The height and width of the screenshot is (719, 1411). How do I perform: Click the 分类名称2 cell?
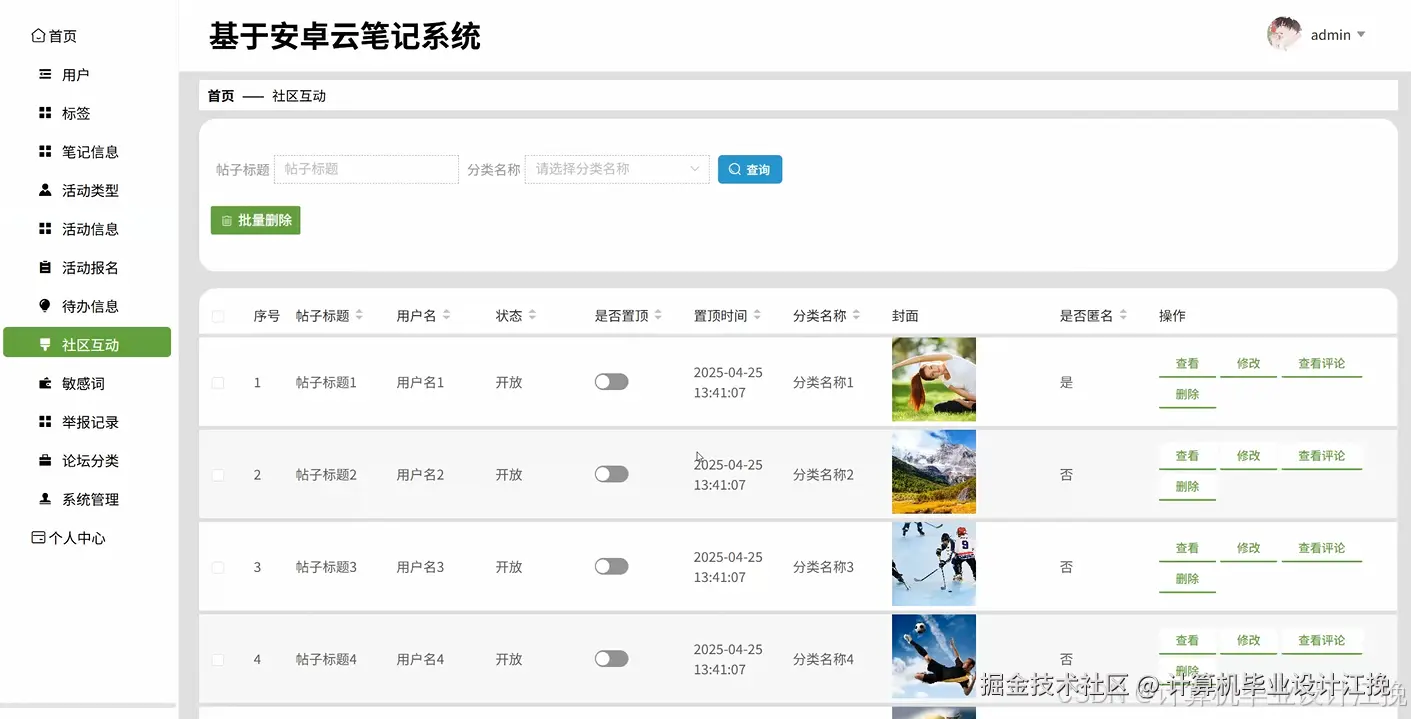point(823,475)
